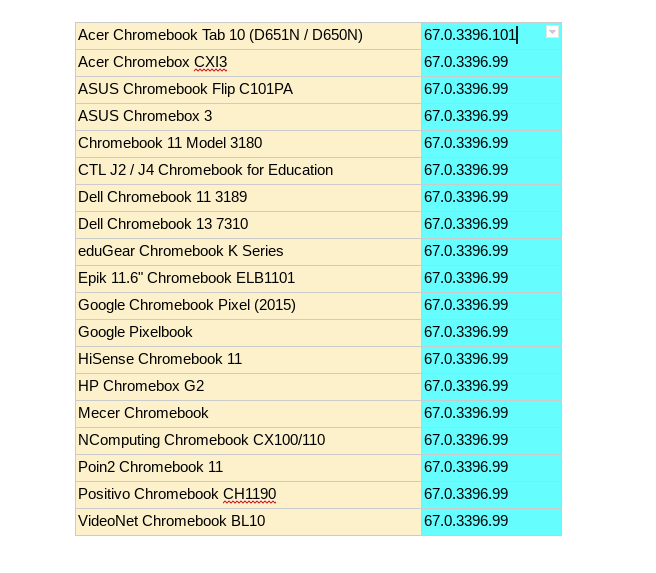Select the Dell Chromebook 13 7310 cell
656x573 pixels.
pyautogui.click(x=163, y=225)
